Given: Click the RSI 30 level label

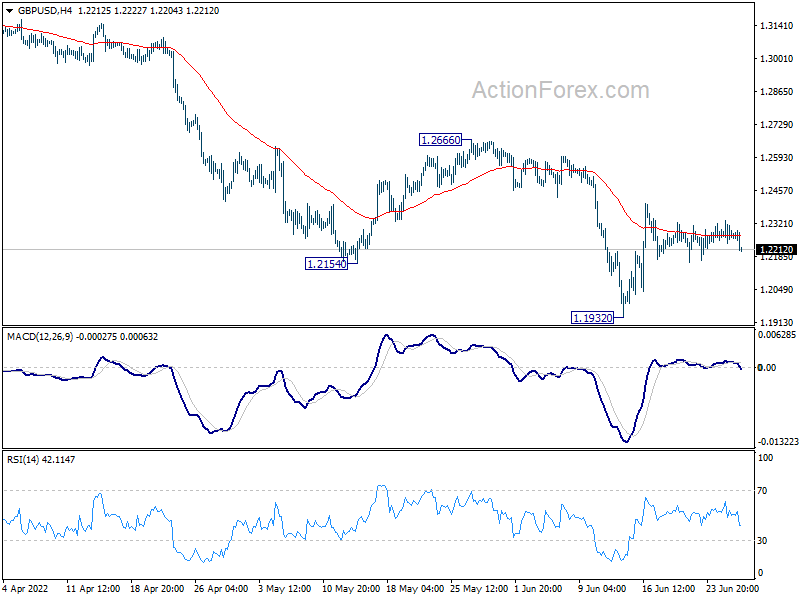Looking at the screenshot, I should click(x=762, y=541).
